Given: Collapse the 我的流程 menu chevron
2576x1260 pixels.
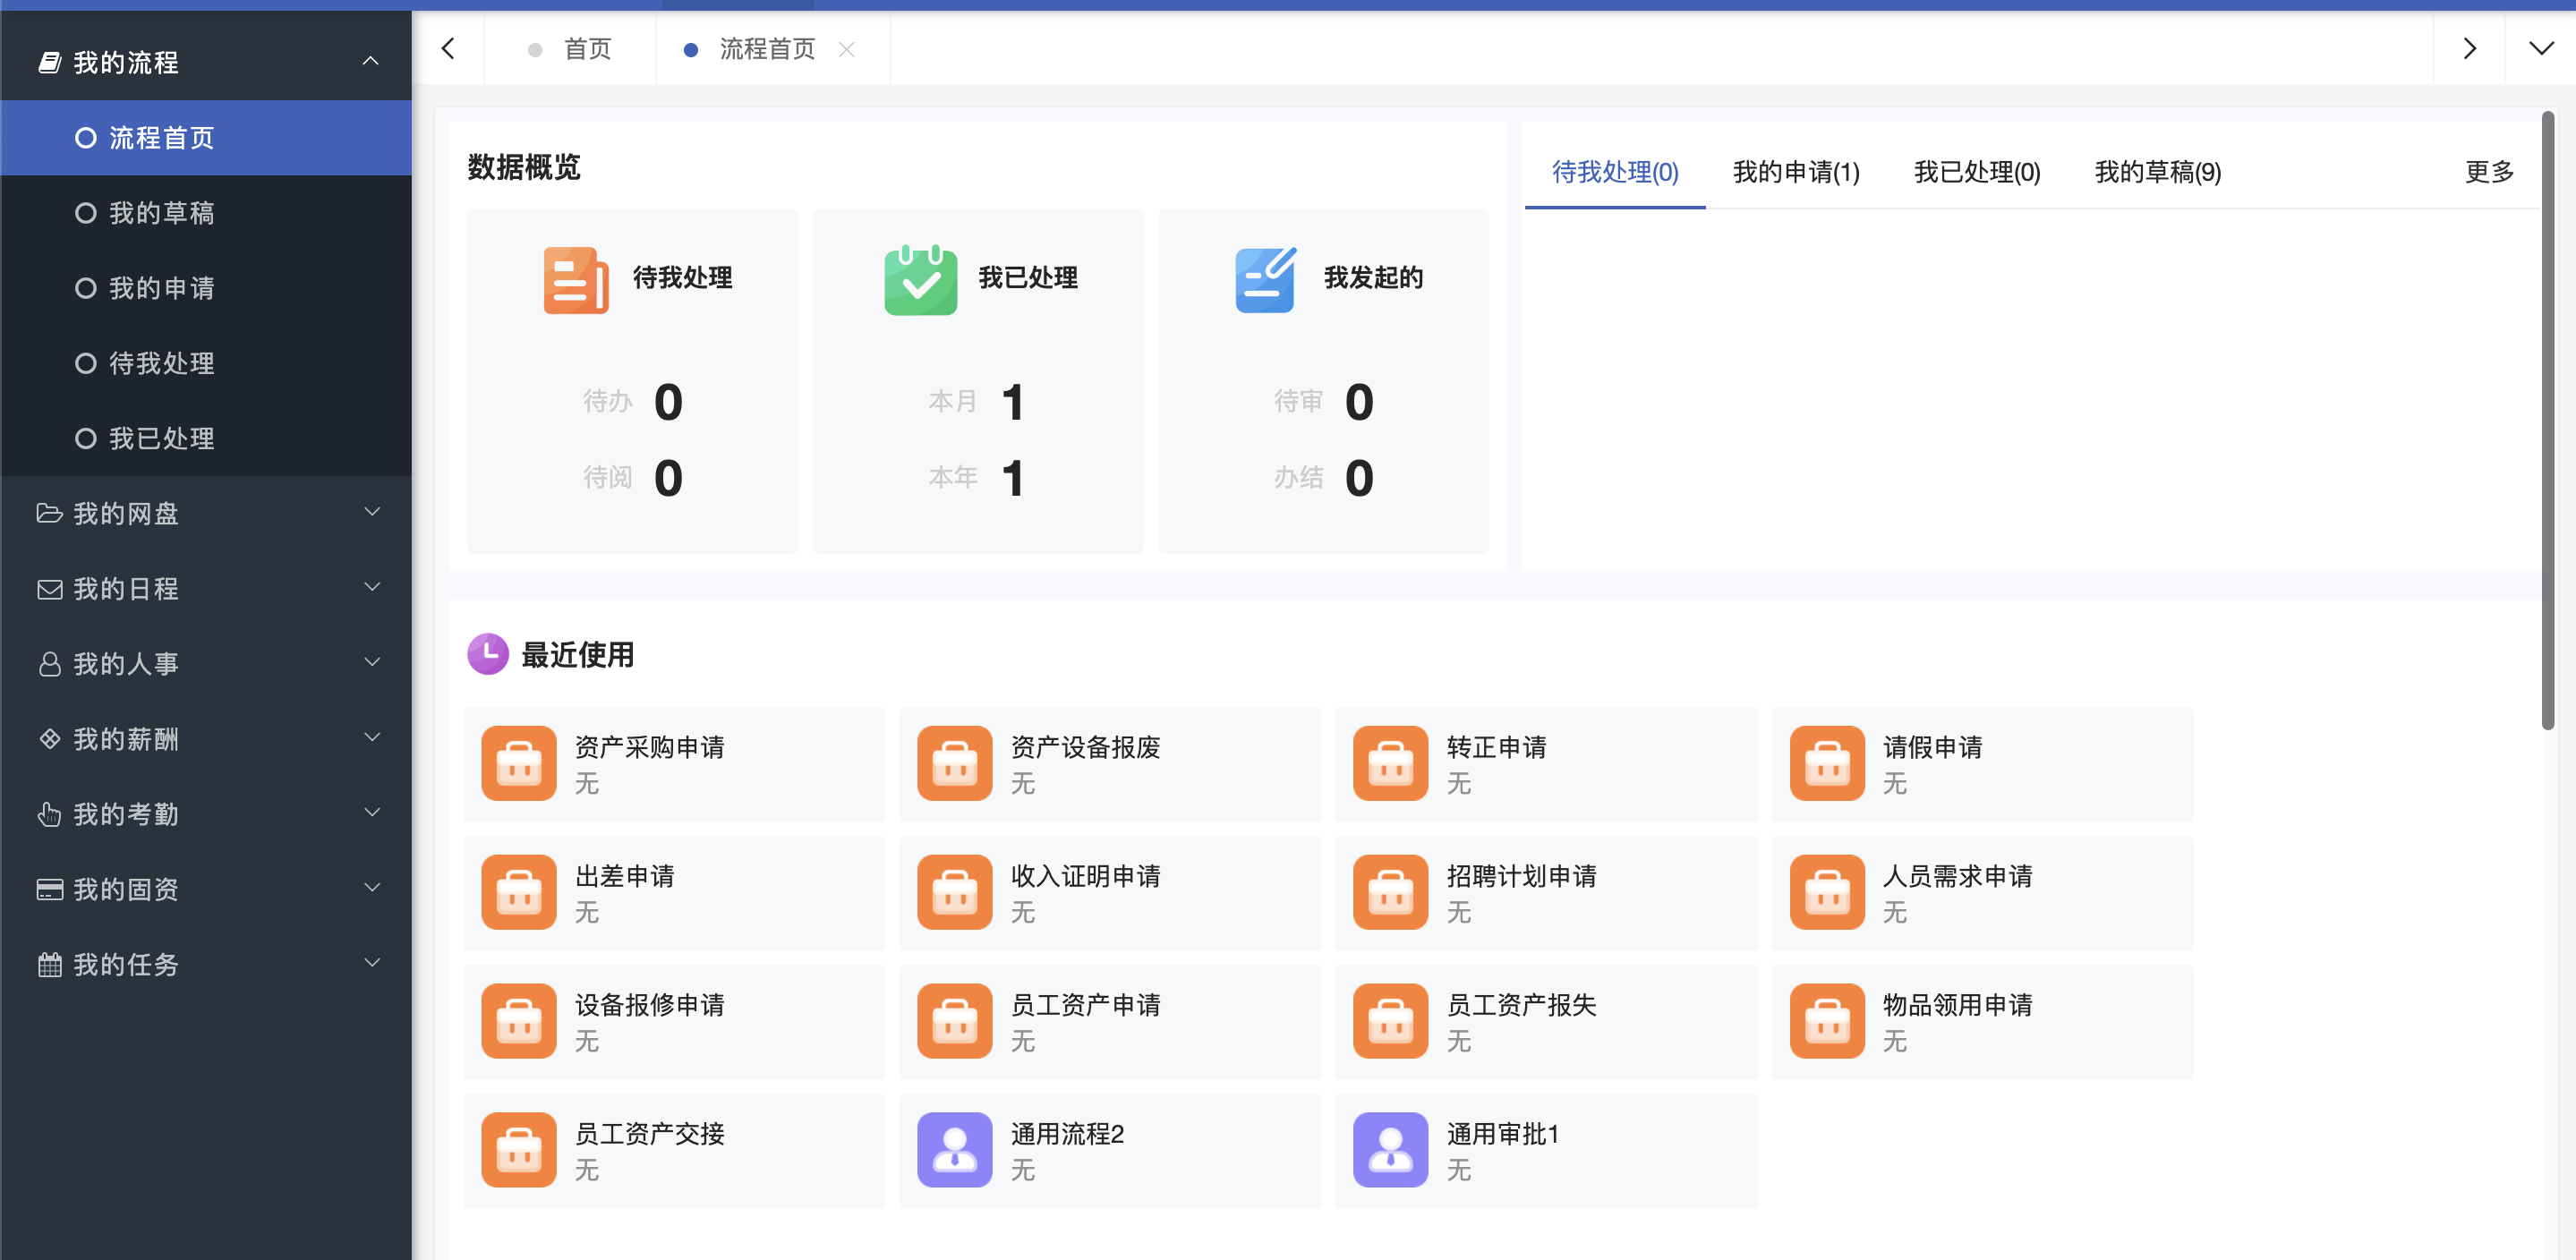Looking at the screenshot, I should [371, 62].
